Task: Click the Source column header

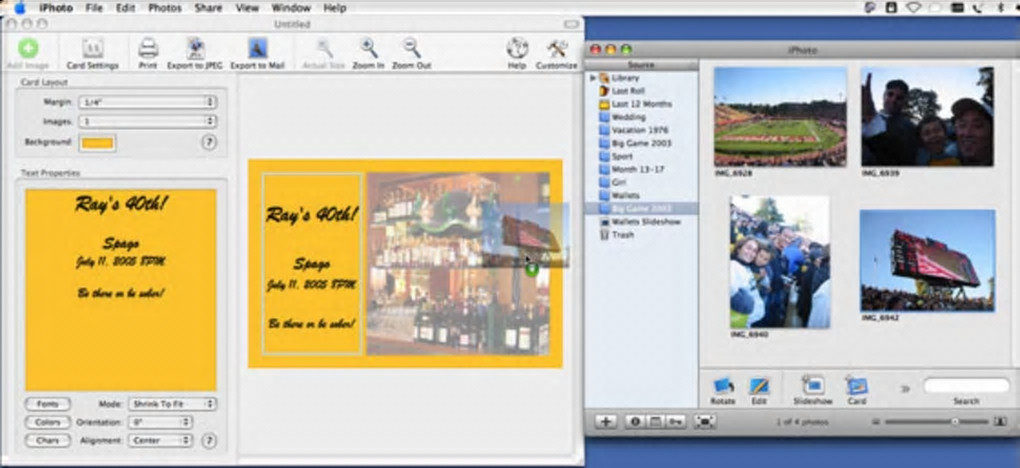Action: pyautogui.click(x=641, y=65)
